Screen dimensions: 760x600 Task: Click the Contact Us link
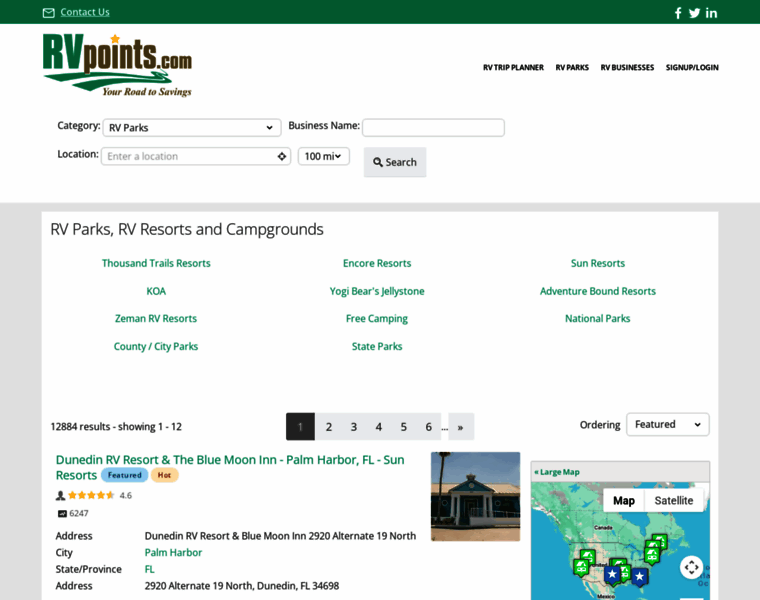click(x=85, y=12)
